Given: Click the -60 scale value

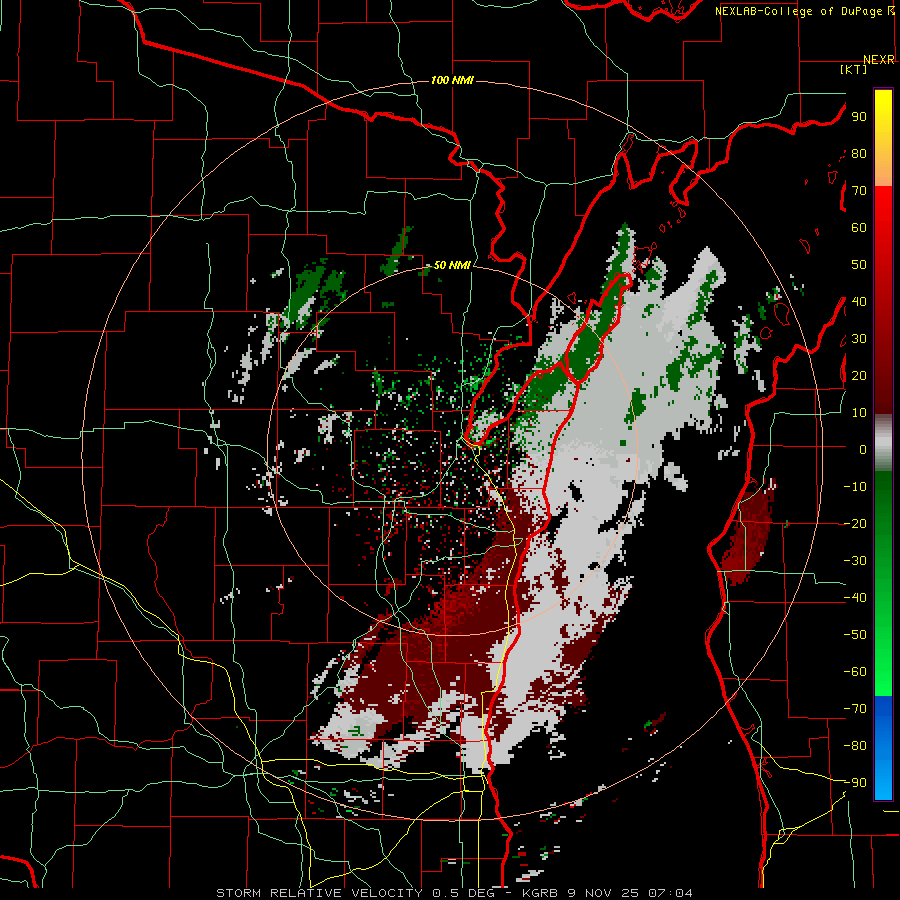Looking at the screenshot, I should [x=855, y=672].
